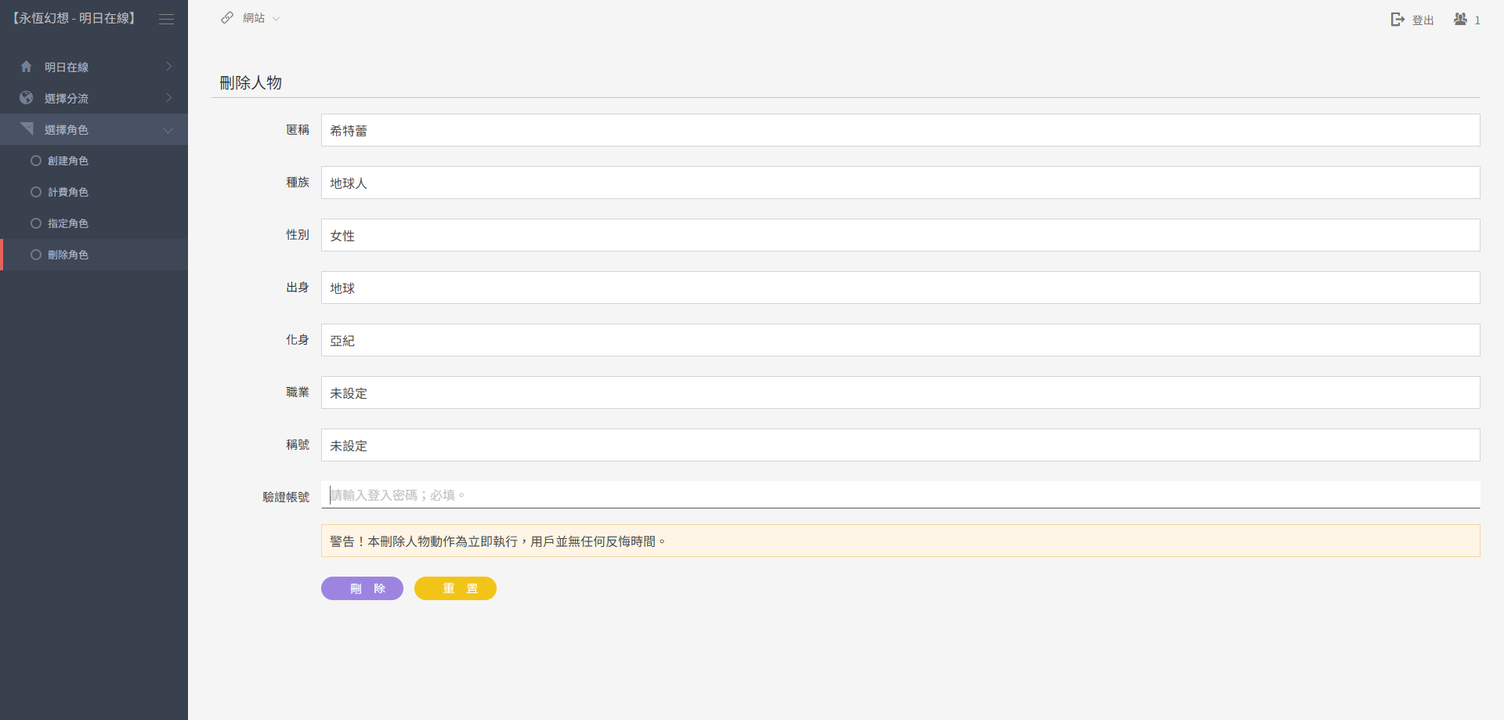Viewport: 1504px width, 720px height.
Task: Click the online users icon at top right
Action: pos(1460,19)
